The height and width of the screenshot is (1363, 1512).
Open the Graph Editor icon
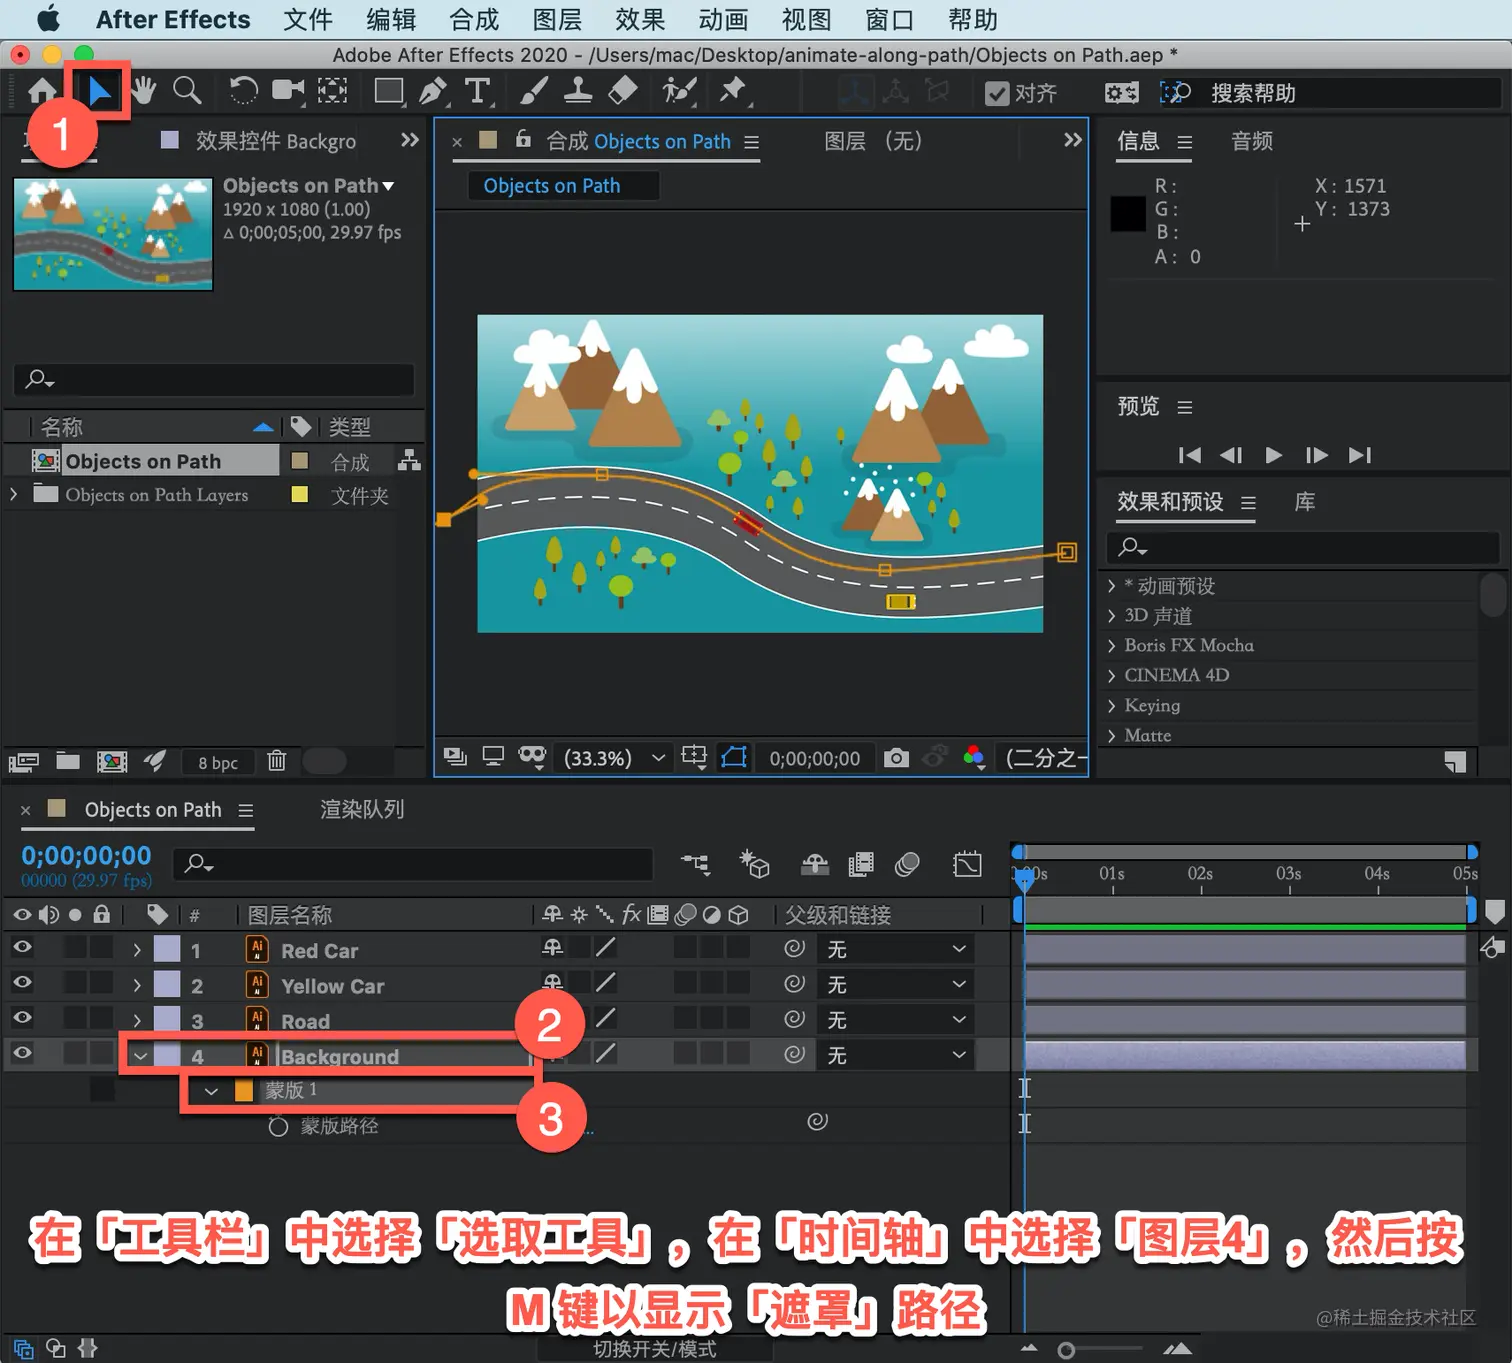point(968,864)
